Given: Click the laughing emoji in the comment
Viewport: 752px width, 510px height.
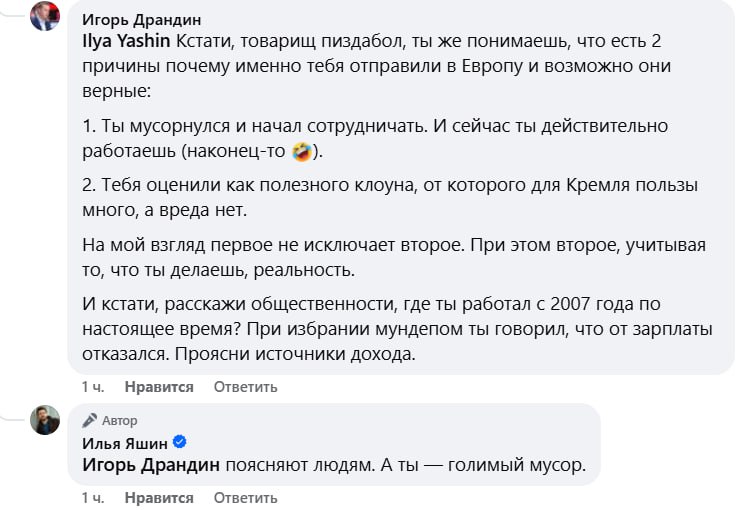Looking at the screenshot, I should [x=301, y=152].
